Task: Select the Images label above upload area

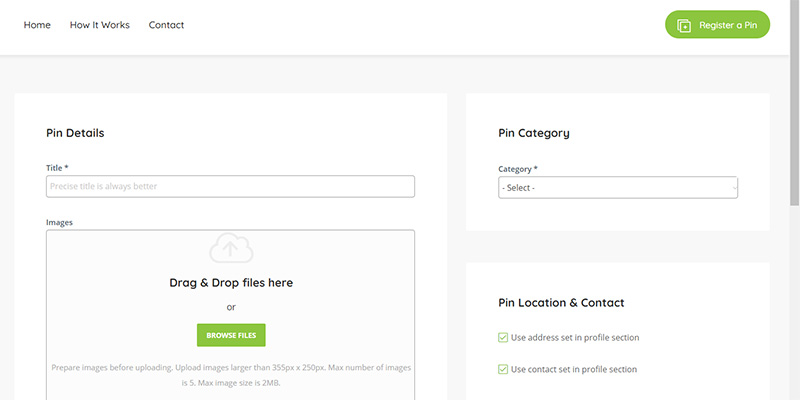Action: point(59,222)
